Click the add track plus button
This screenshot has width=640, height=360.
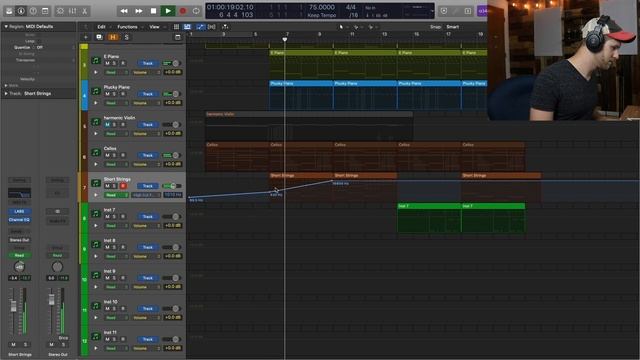coord(86,37)
